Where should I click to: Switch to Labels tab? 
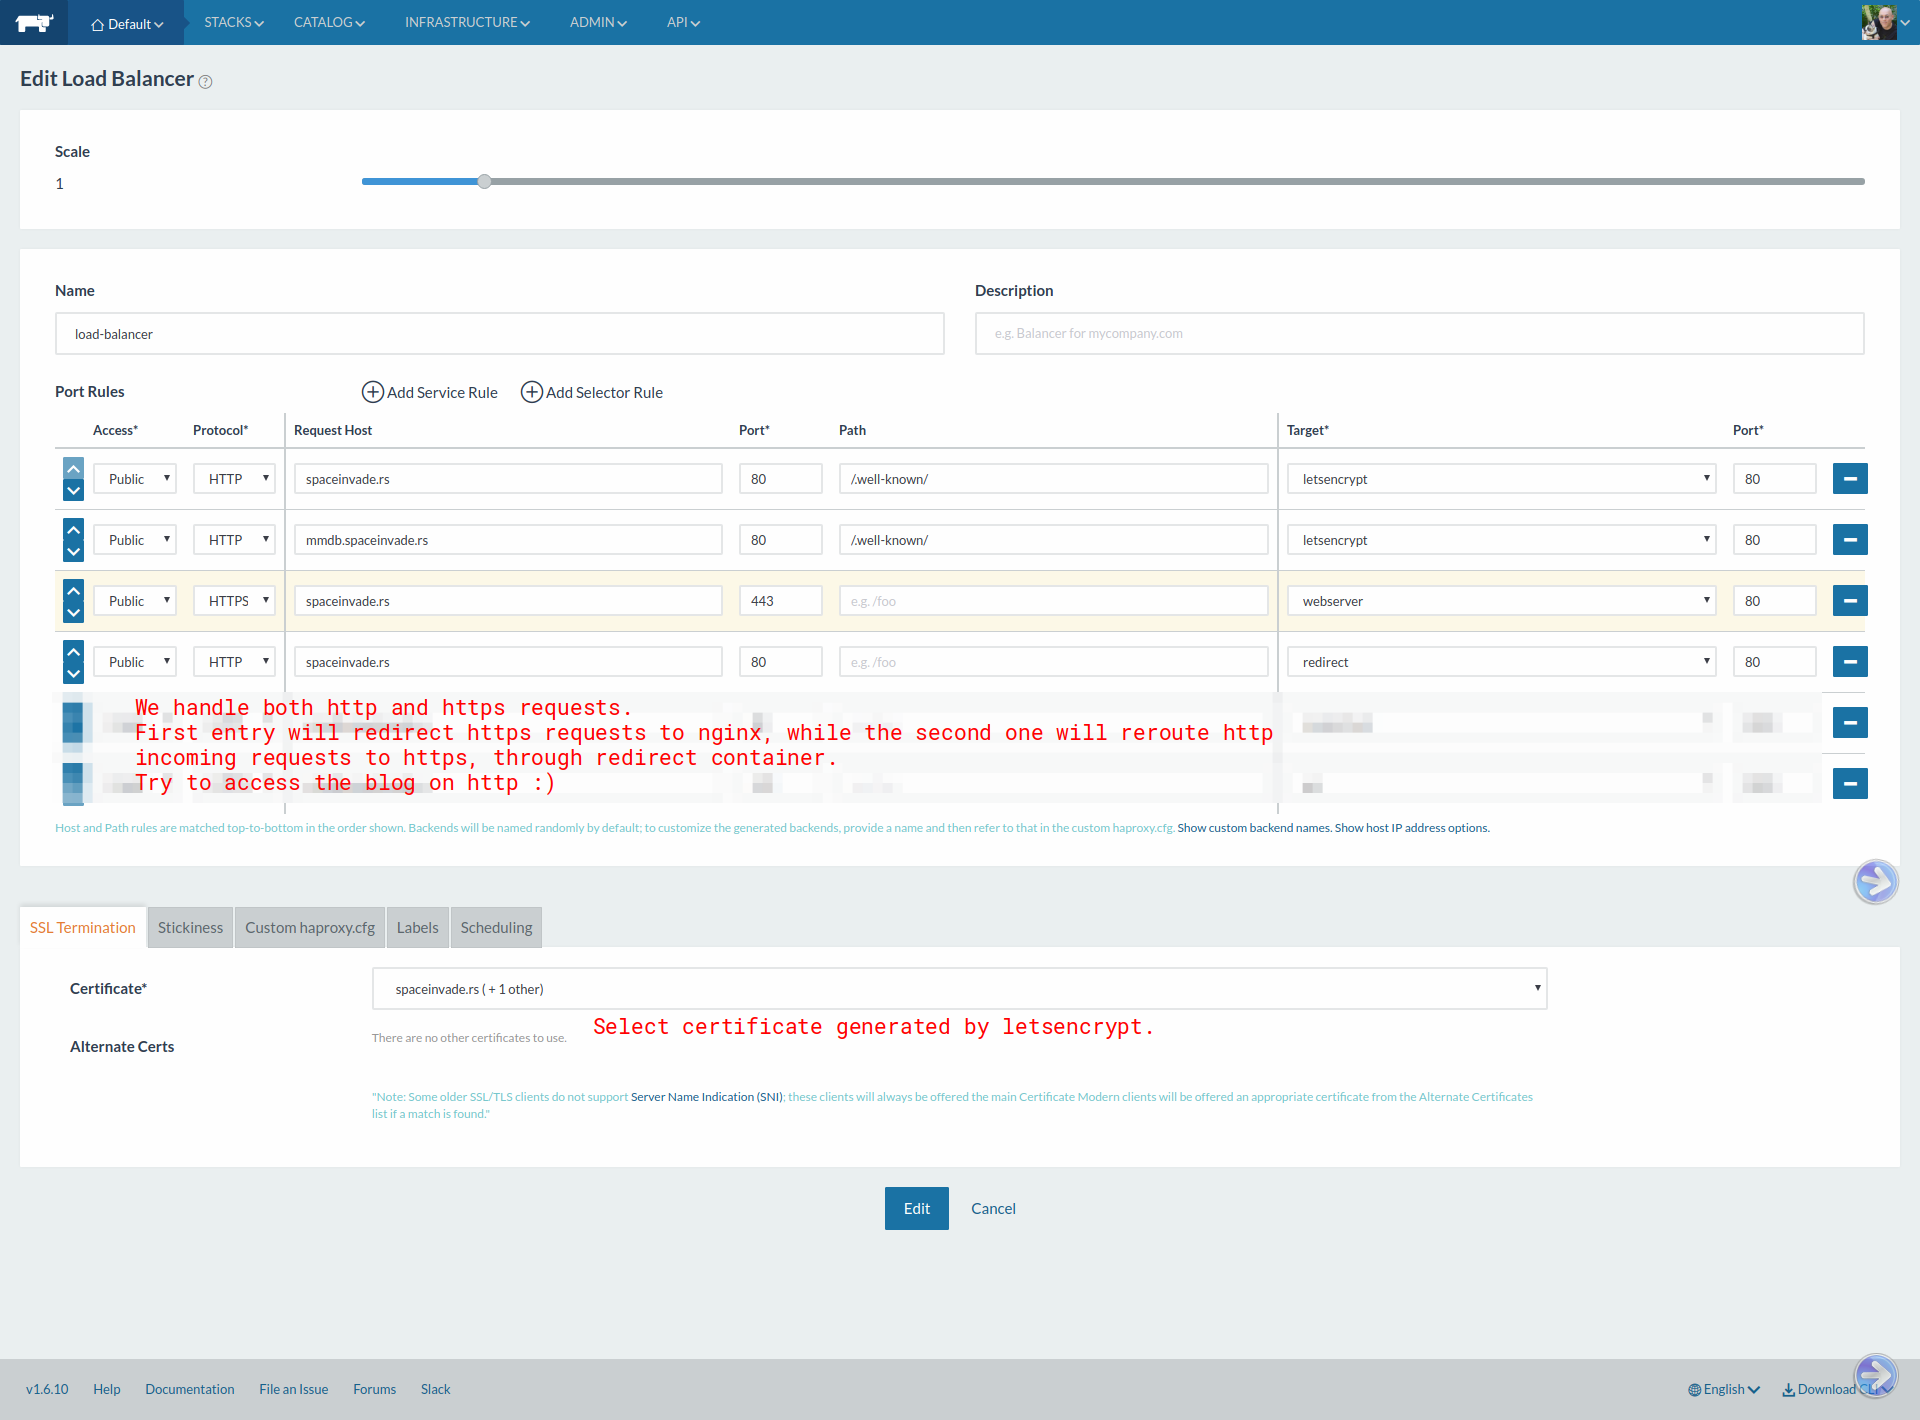417,928
